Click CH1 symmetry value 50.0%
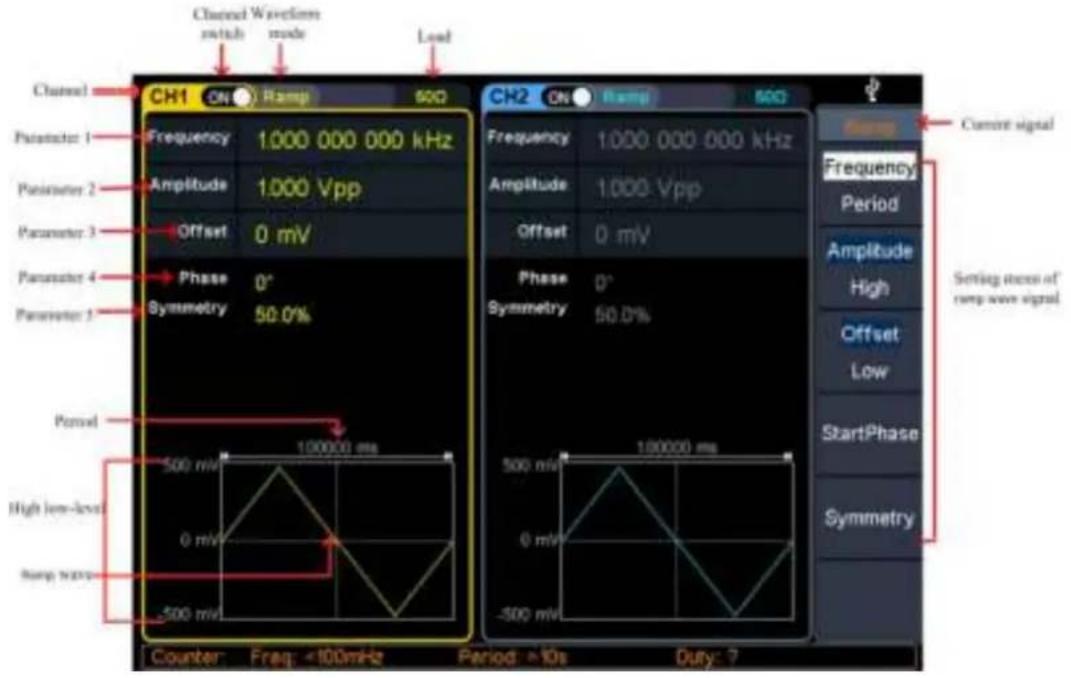The height and width of the screenshot is (678, 1071). click(x=282, y=315)
